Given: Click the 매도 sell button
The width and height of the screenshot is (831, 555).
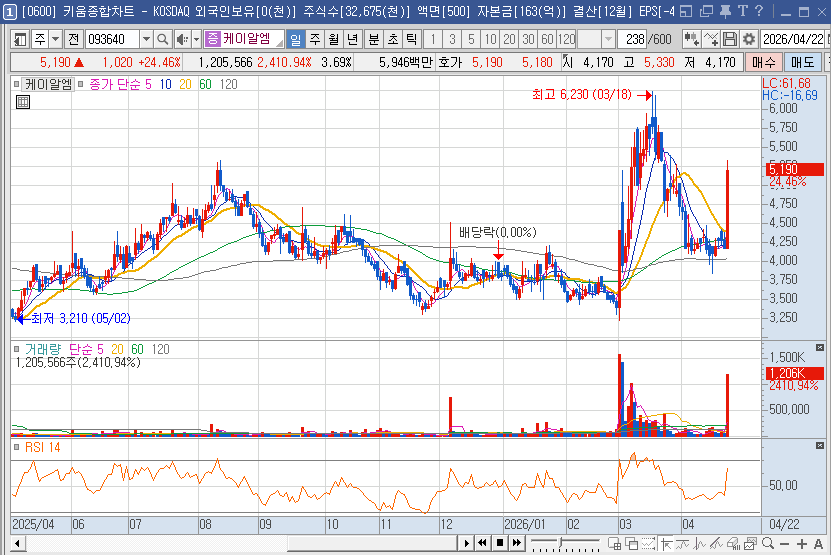Looking at the screenshot, I should (802, 62).
